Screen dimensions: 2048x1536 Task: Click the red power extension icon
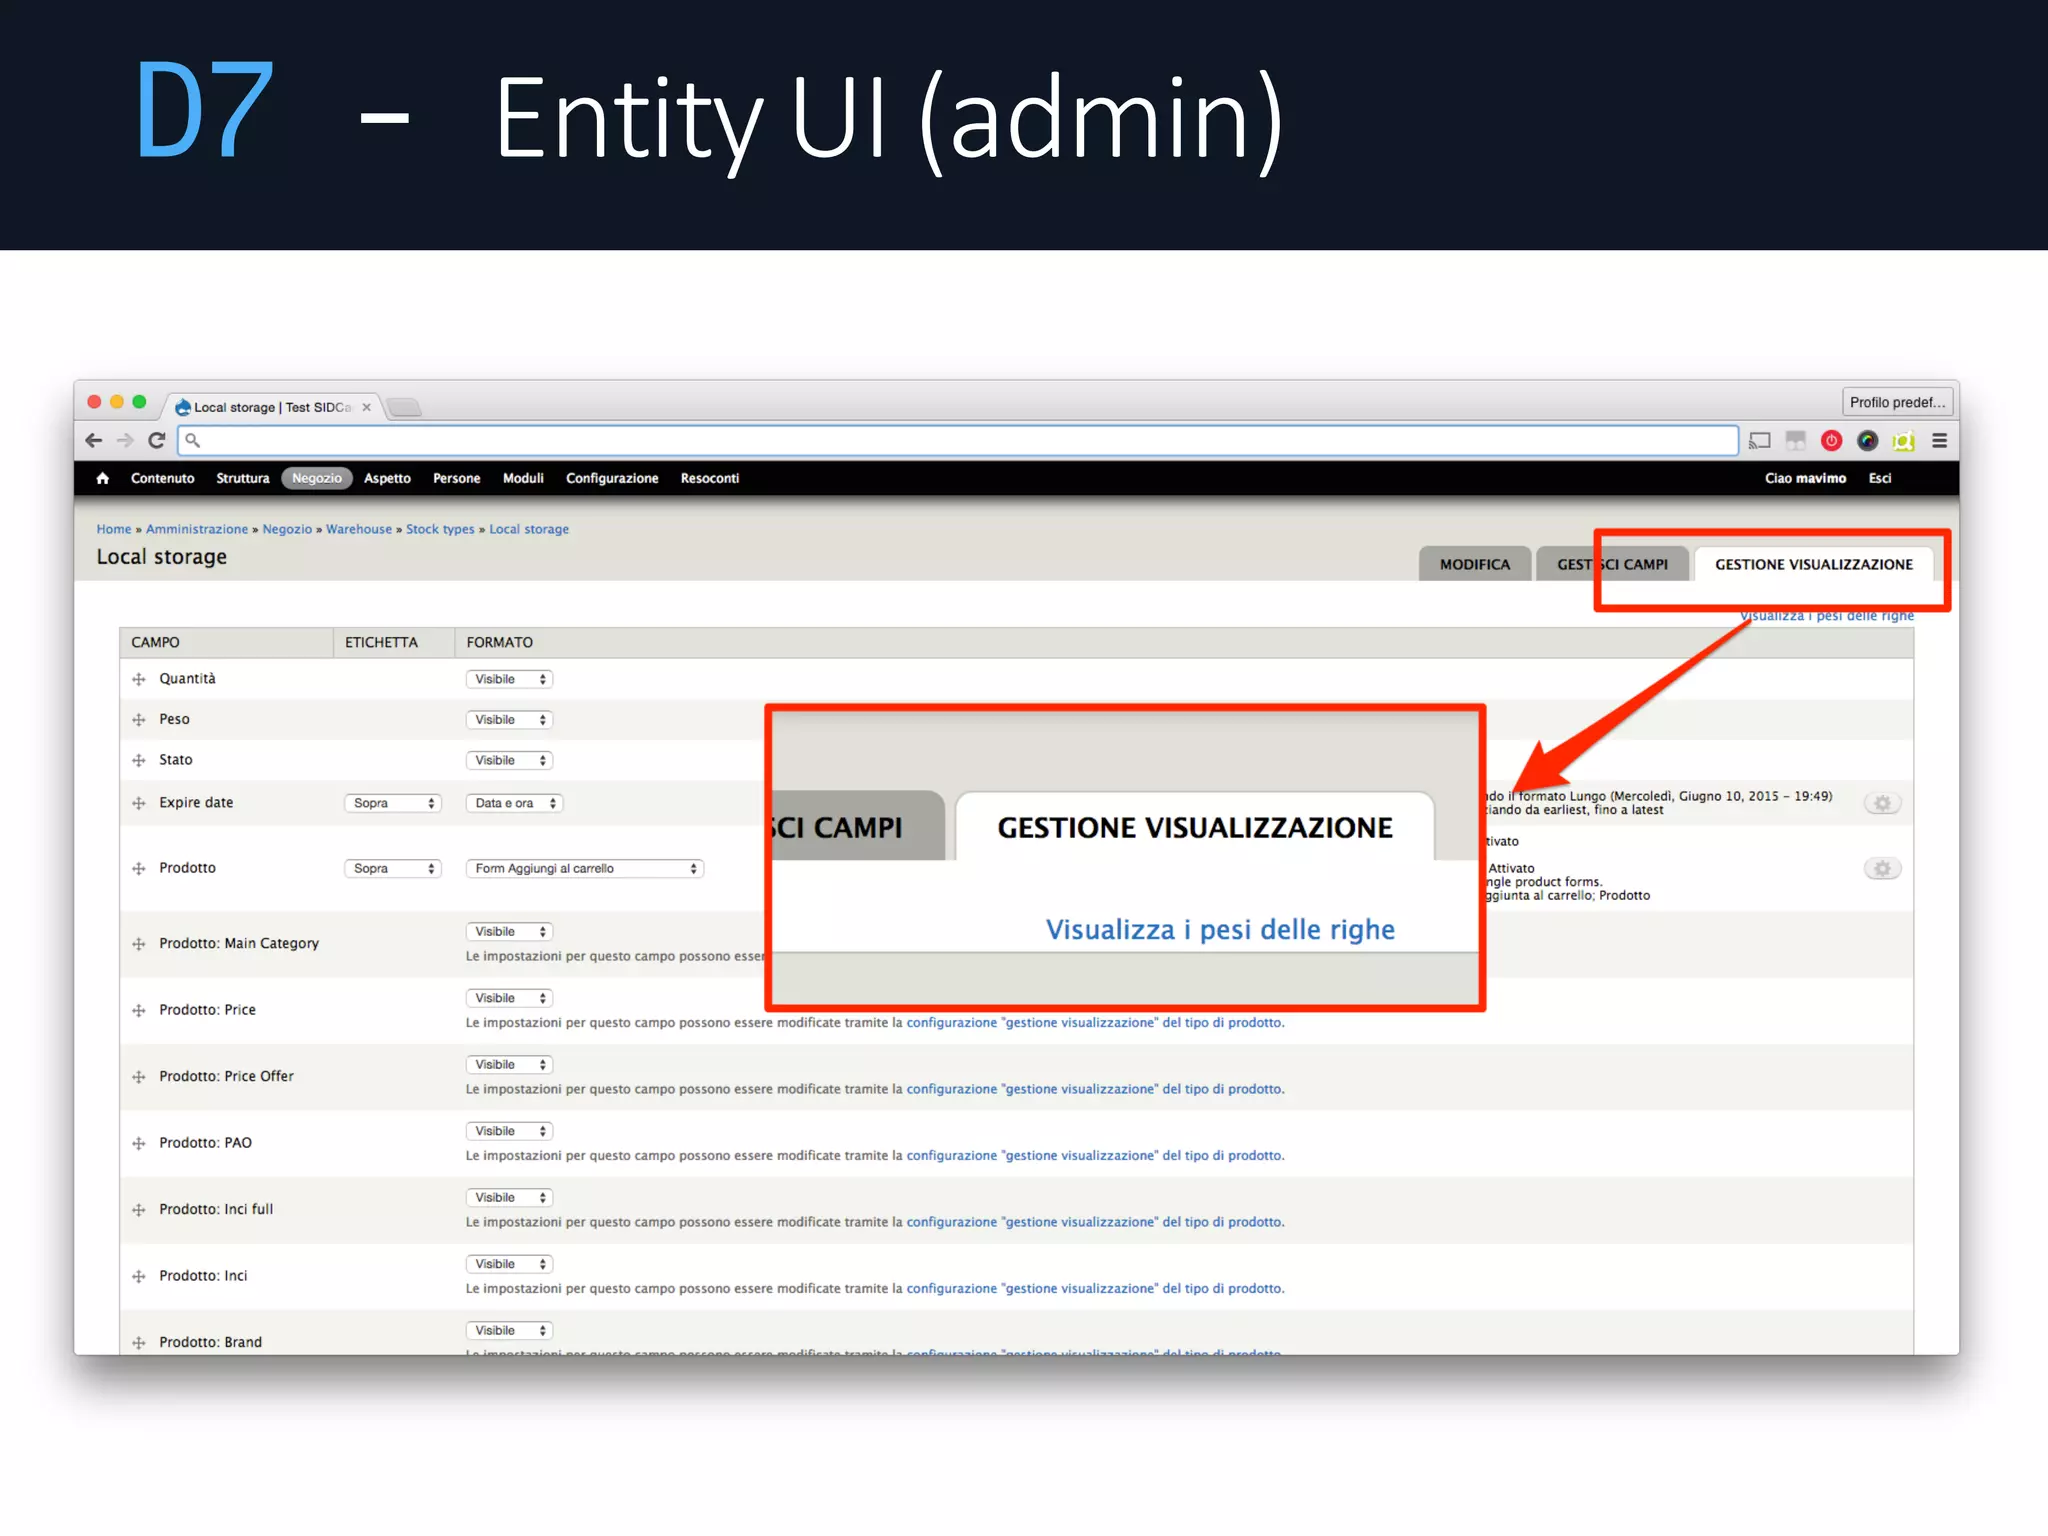(1831, 440)
